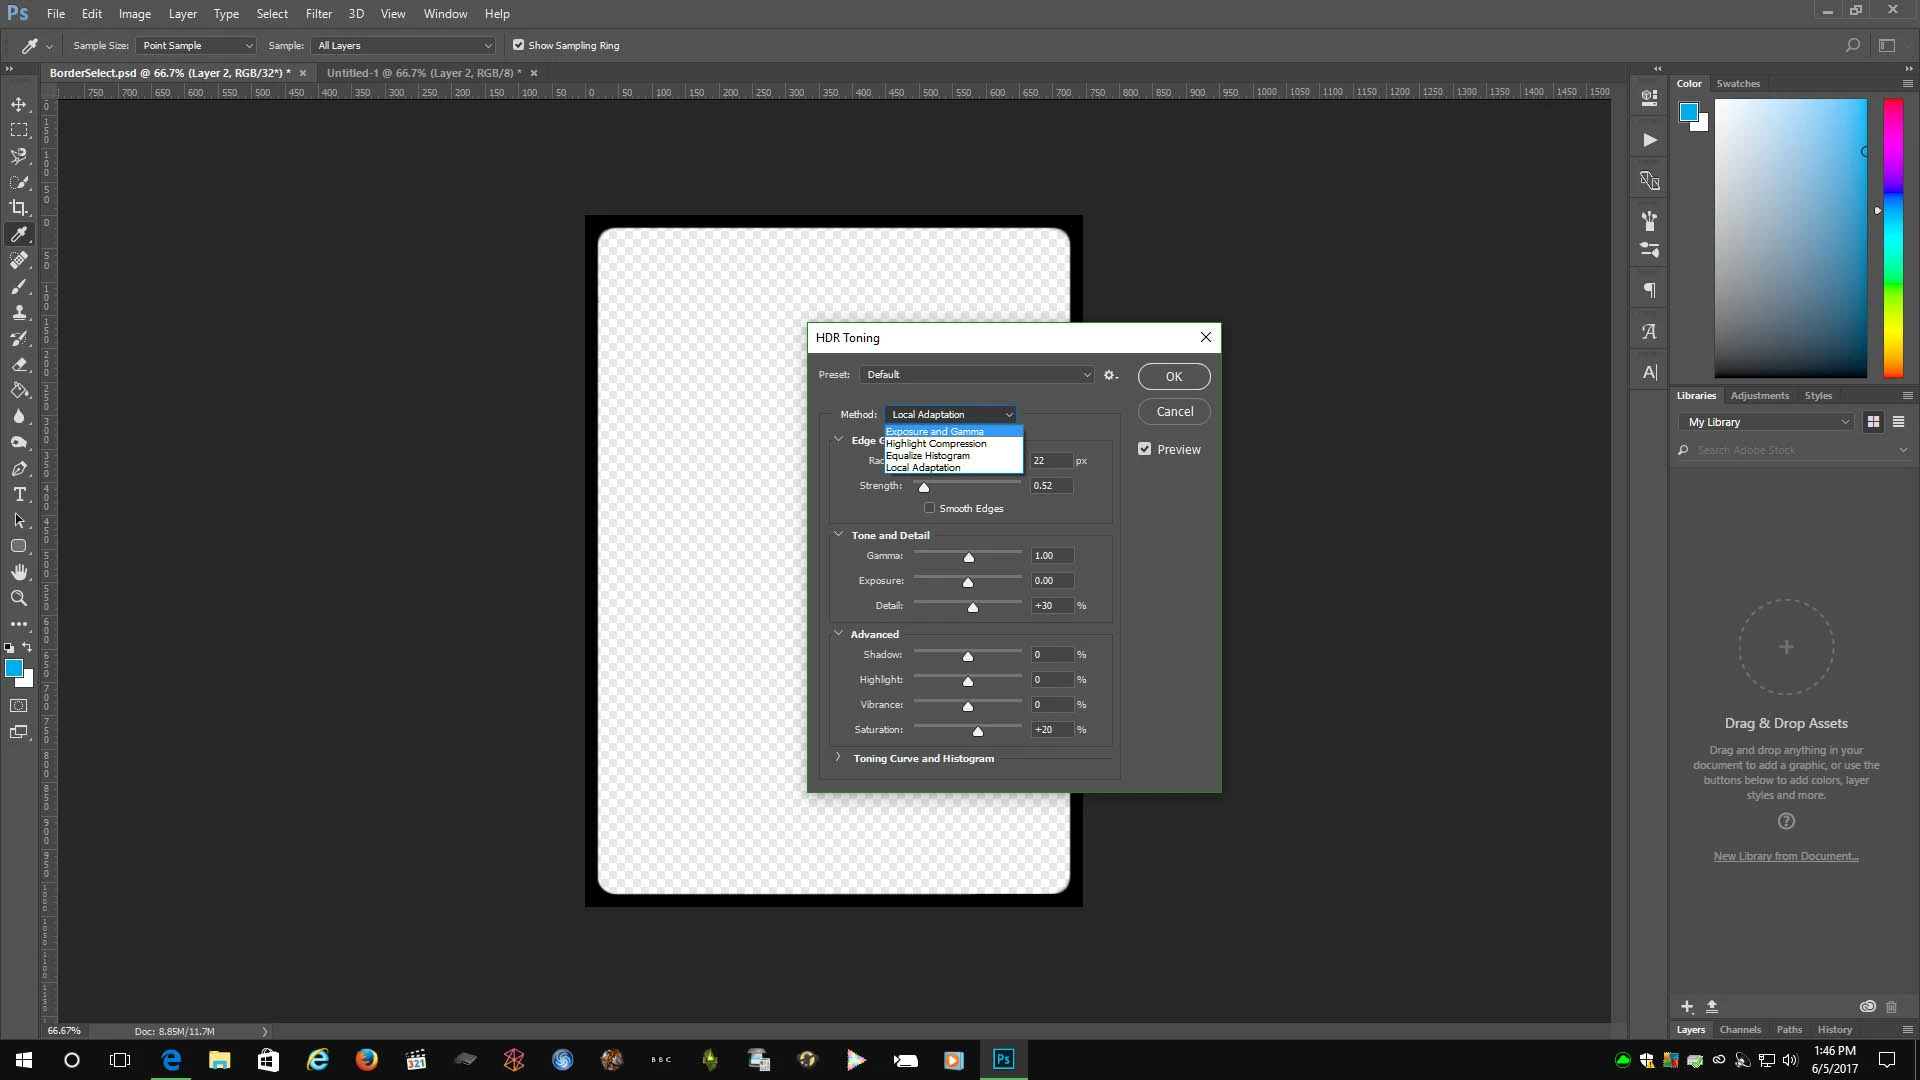This screenshot has width=1920, height=1080.
Task: Select the Move tool
Action: pos(19,104)
